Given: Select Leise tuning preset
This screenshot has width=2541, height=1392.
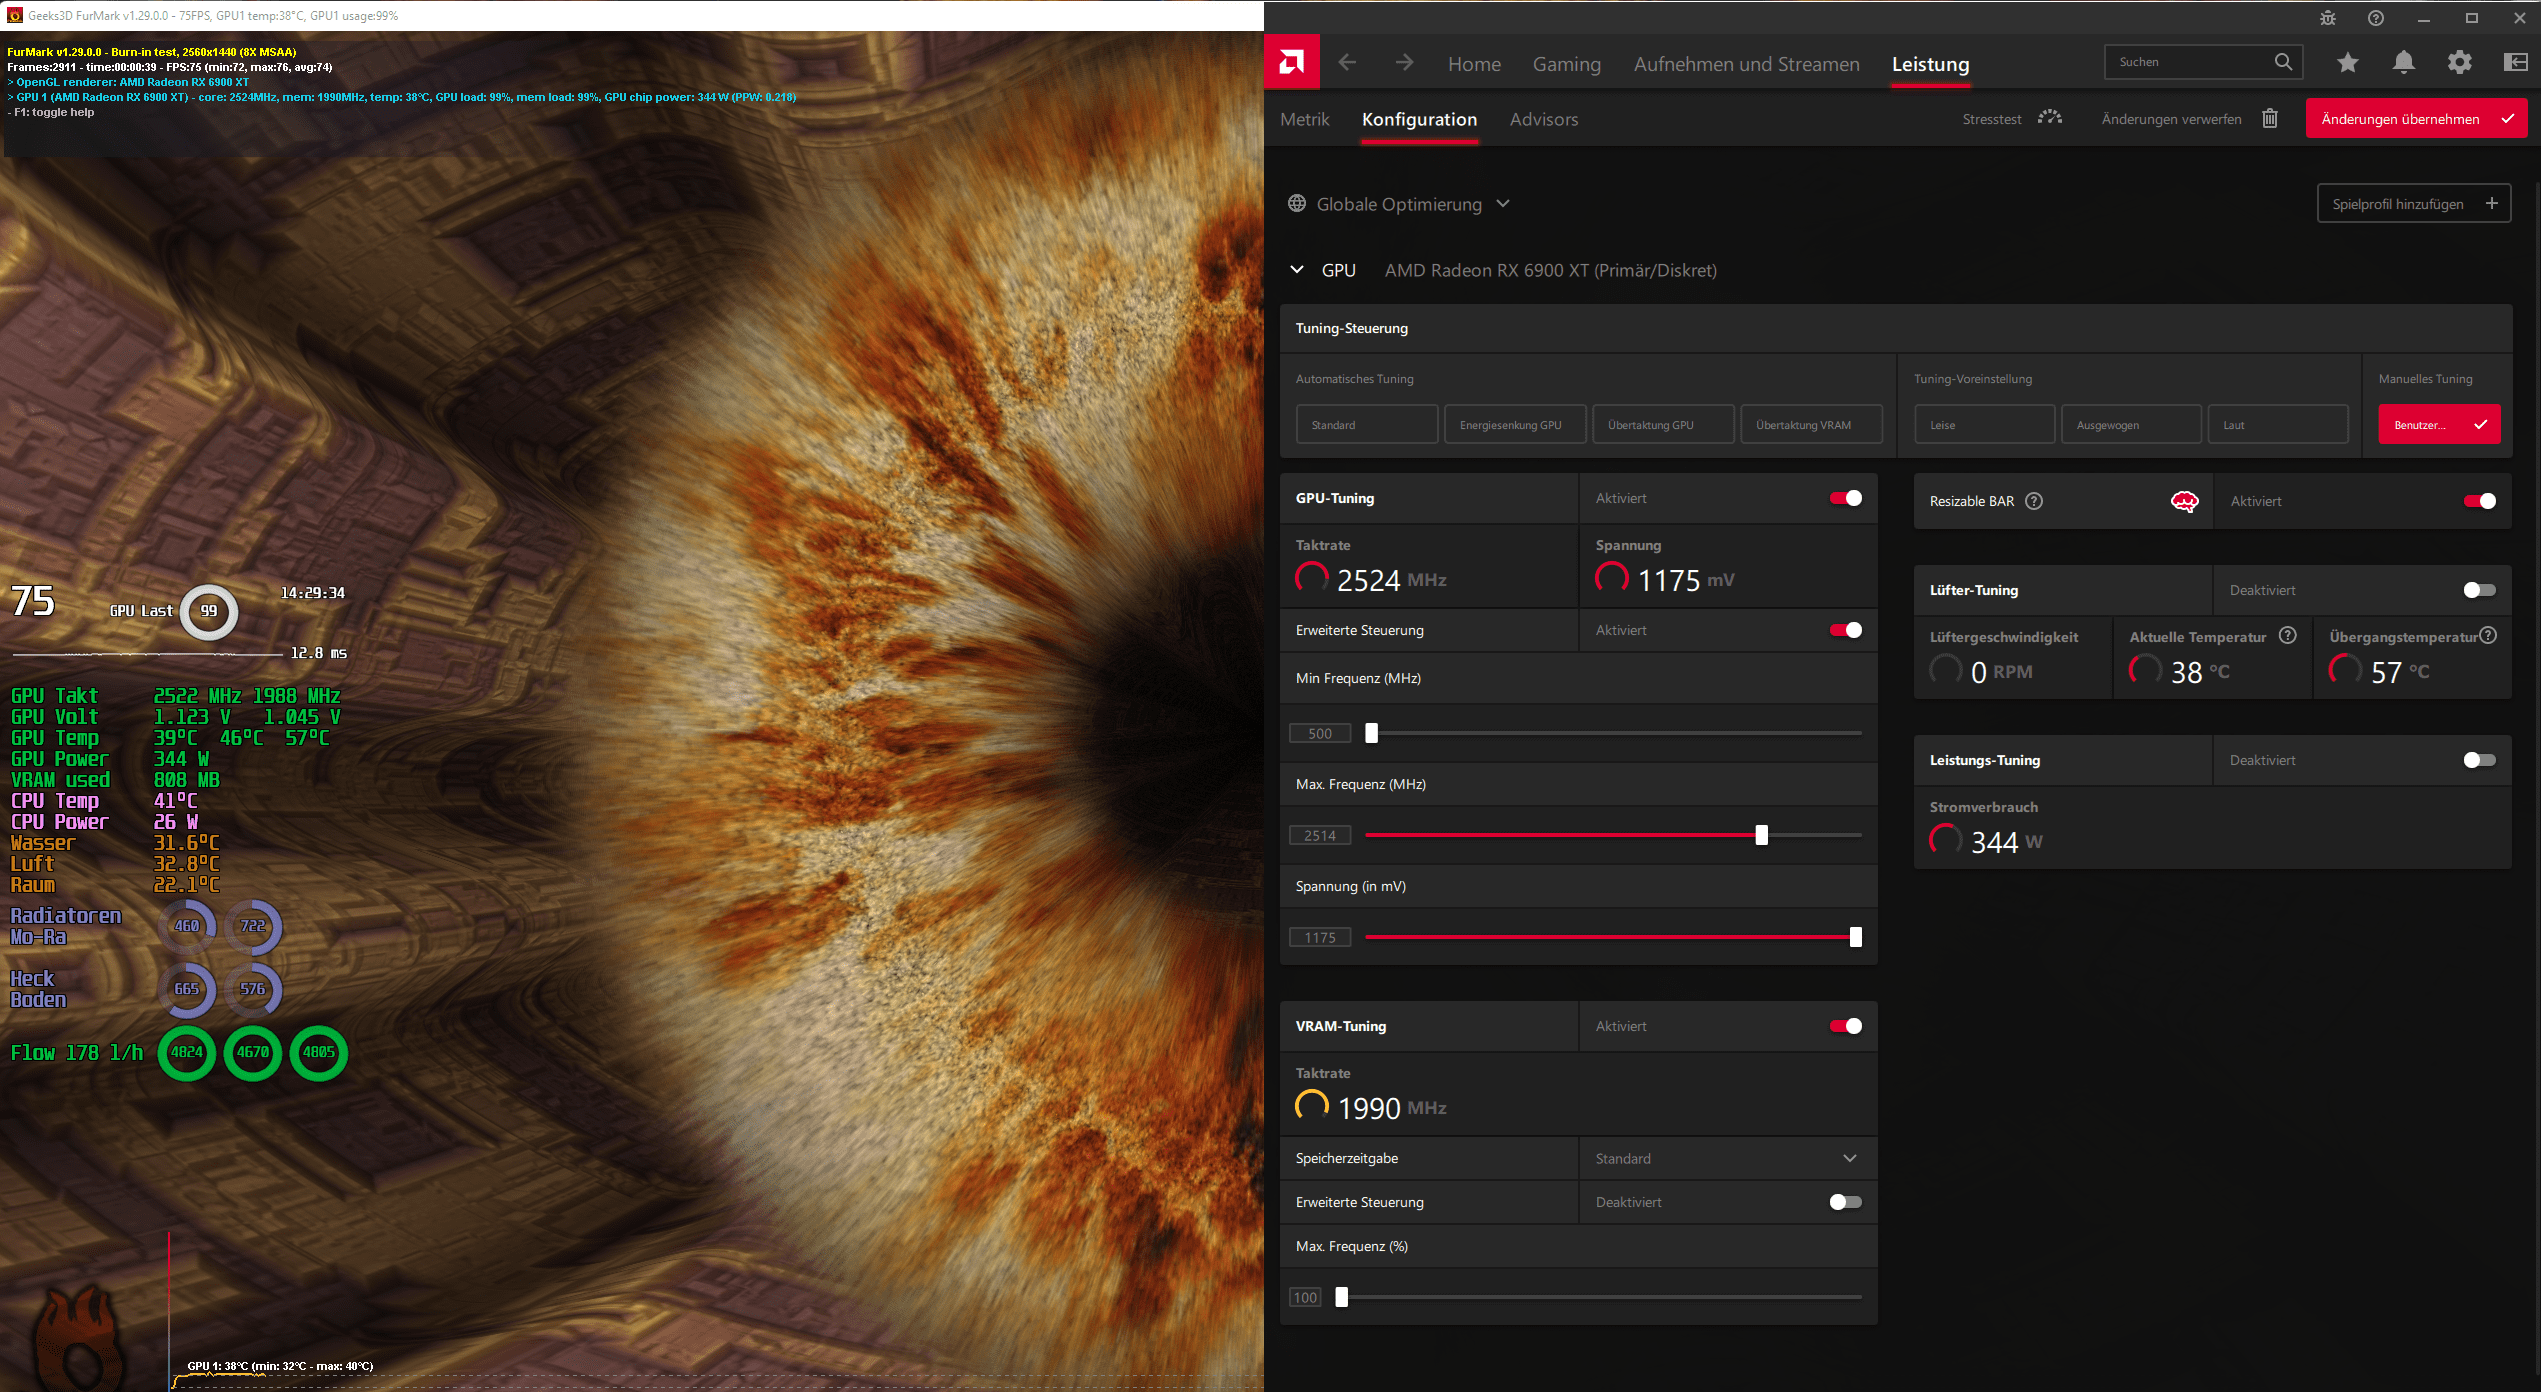Looking at the screenshot, I should coord(1984,424).
